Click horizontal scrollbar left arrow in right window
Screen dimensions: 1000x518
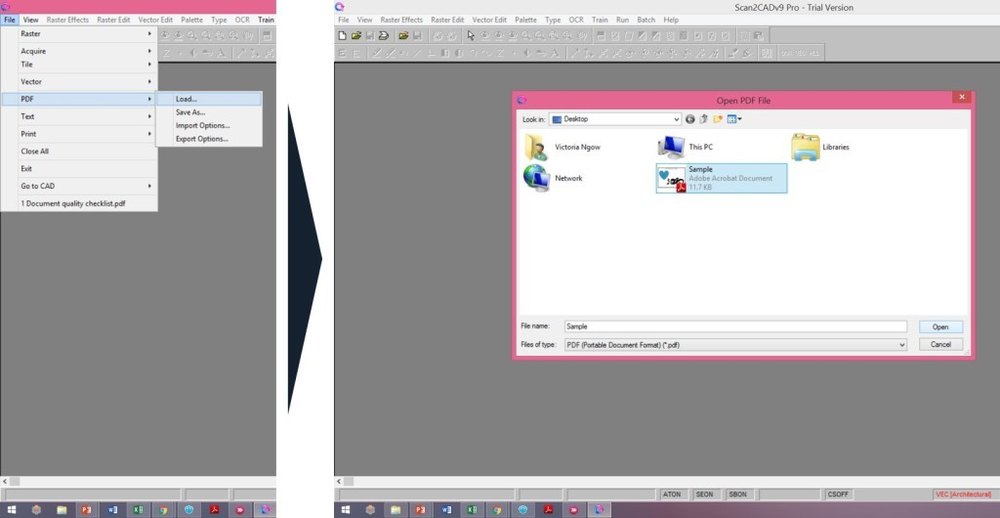339,482
